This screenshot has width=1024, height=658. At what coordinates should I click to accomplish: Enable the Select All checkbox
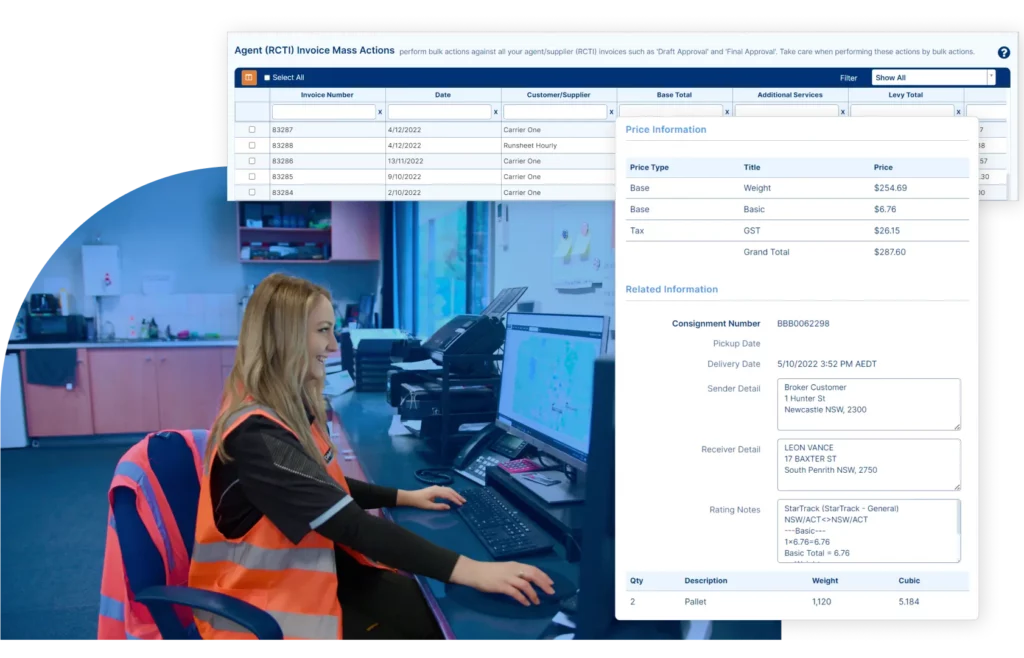coord(267,76)
